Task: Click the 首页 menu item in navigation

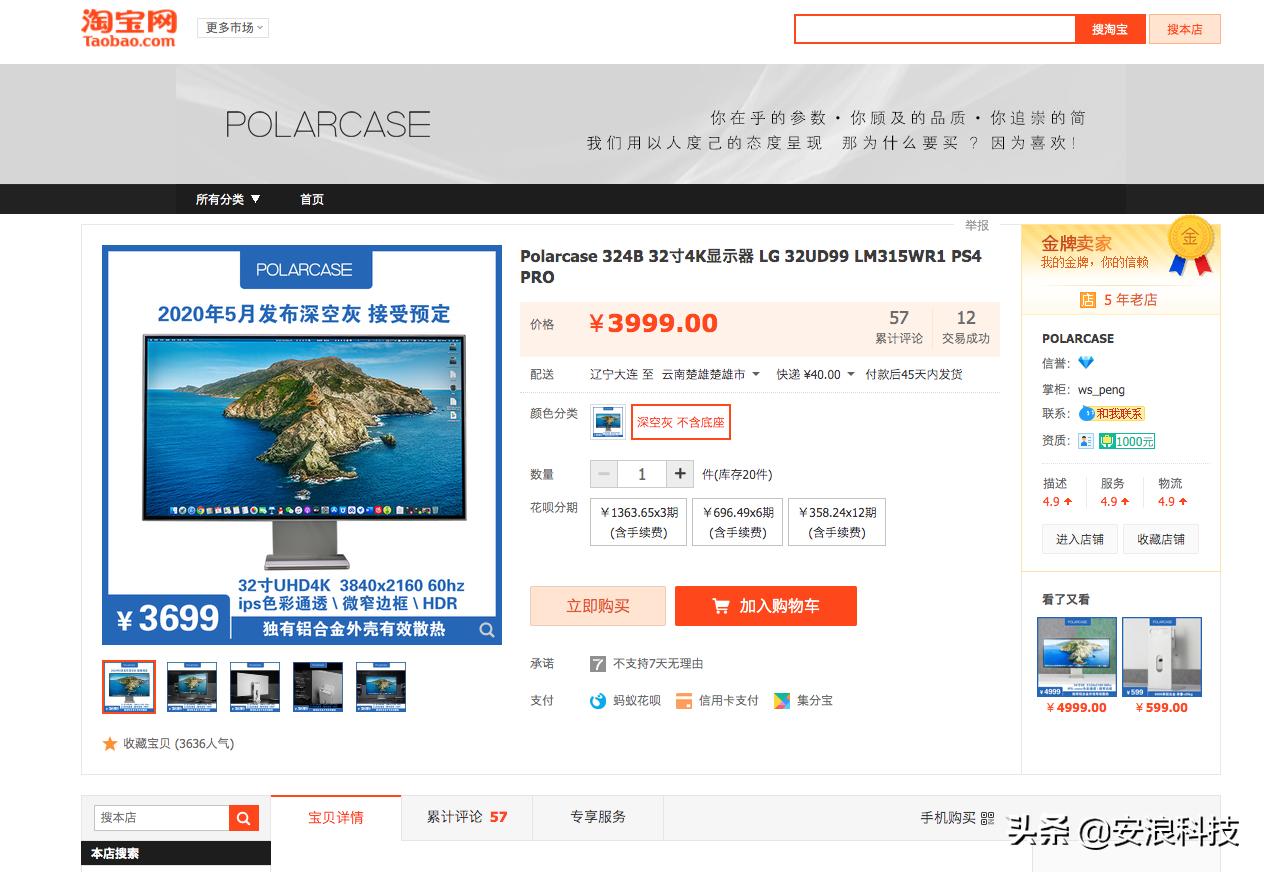Action: [x=311, y=199]
